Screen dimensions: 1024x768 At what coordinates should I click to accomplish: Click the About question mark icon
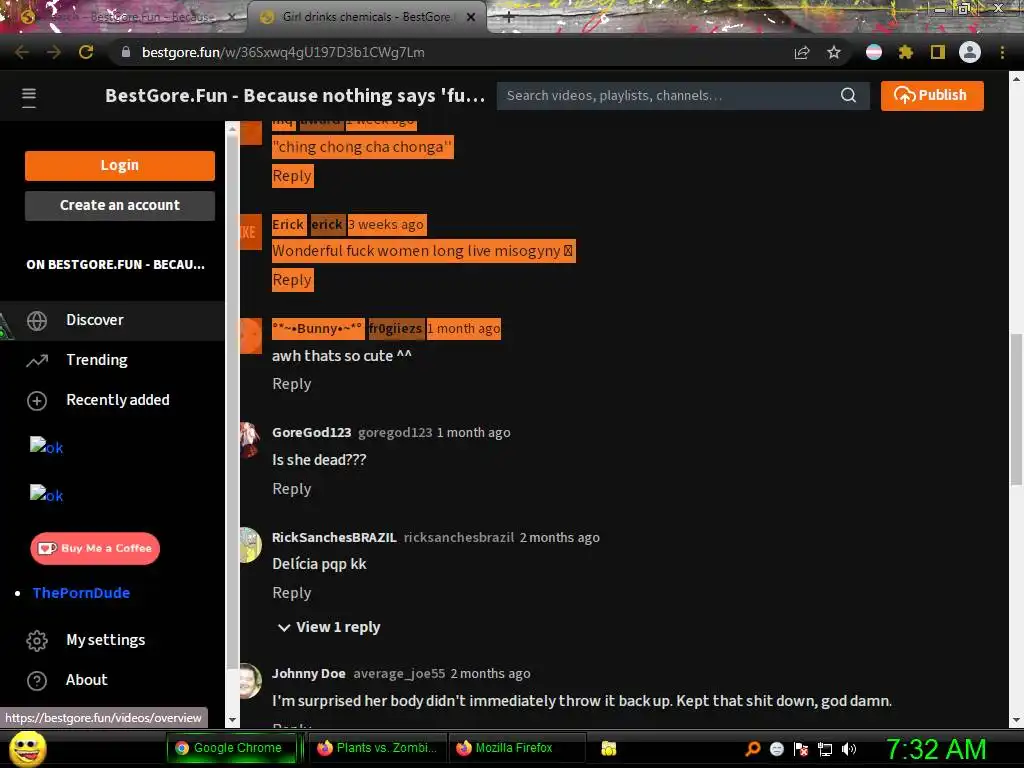[x=37, y=680]
